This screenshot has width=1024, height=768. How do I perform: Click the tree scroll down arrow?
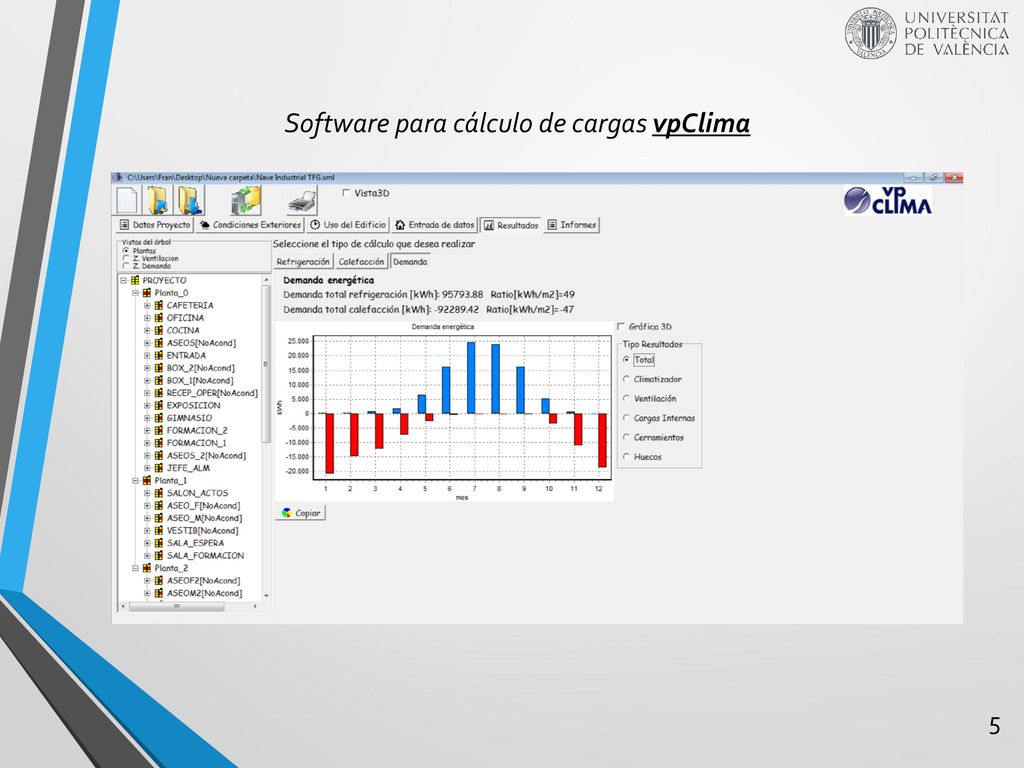266,595
